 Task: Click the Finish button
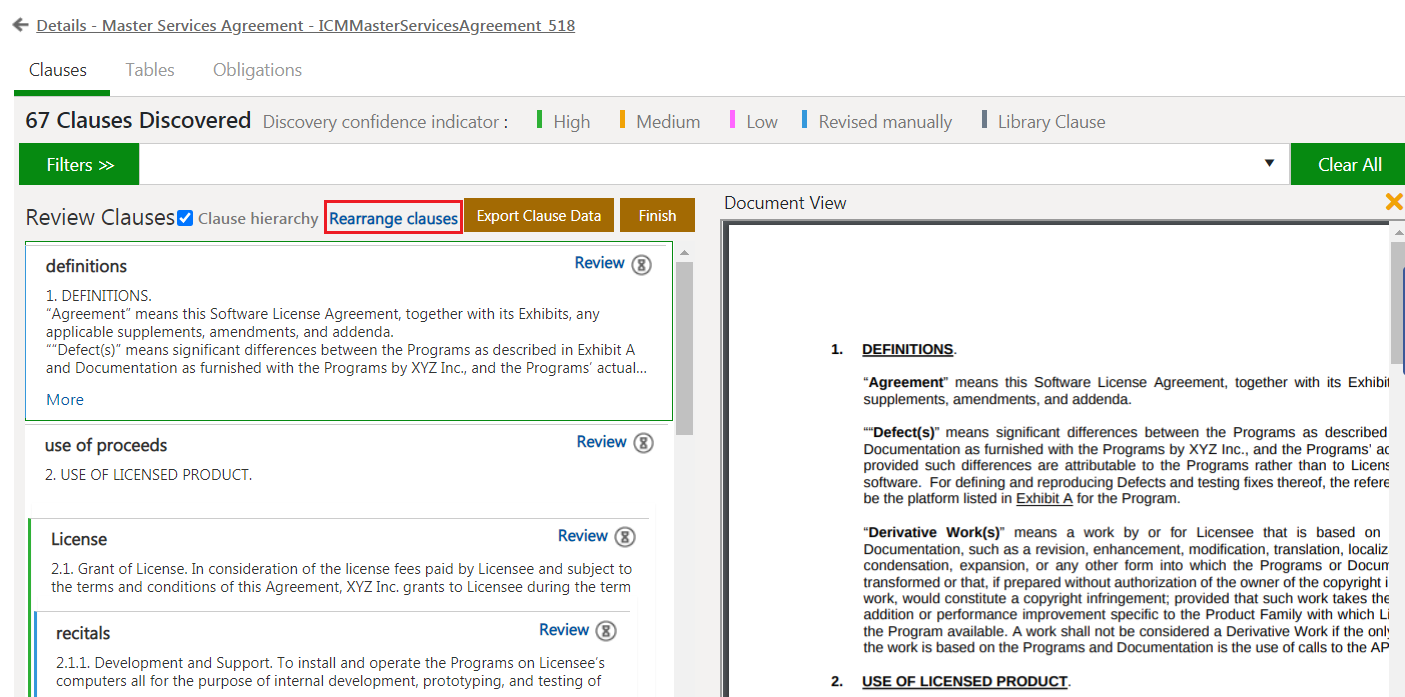(x=657, y=216)
